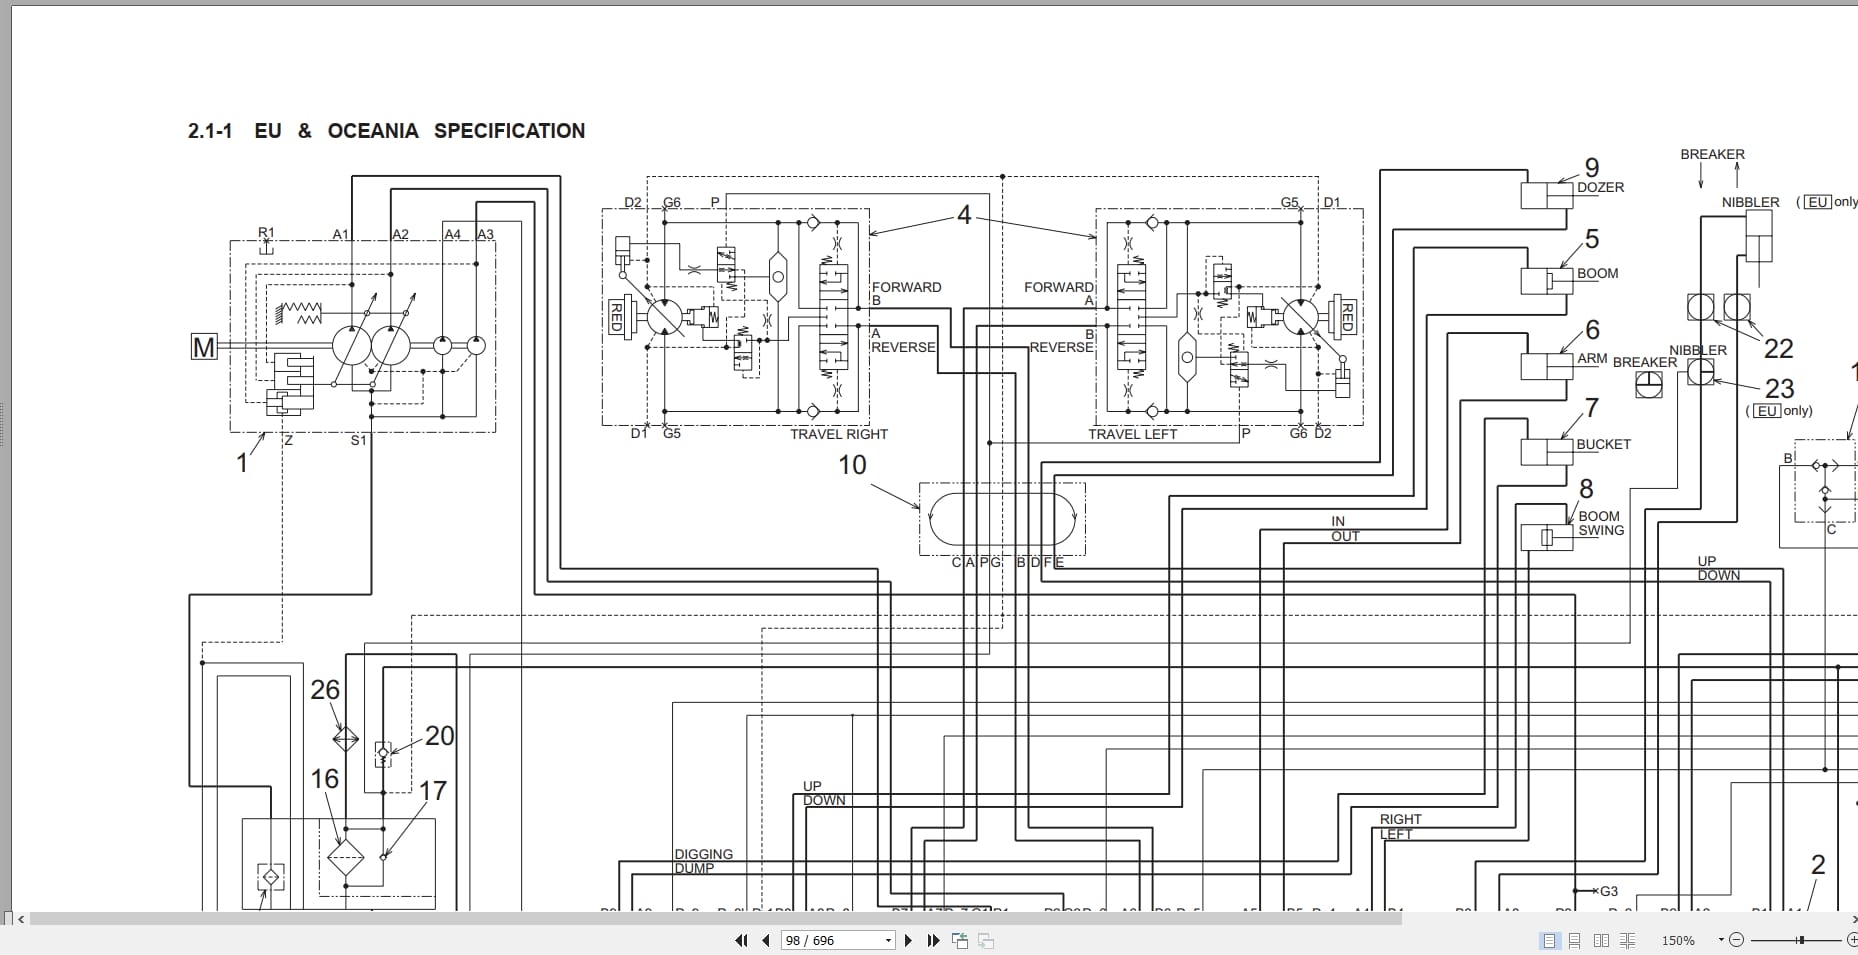Click the 'TRAVEL RIGHT' label
1858x955 pixels.
point(839,434)
